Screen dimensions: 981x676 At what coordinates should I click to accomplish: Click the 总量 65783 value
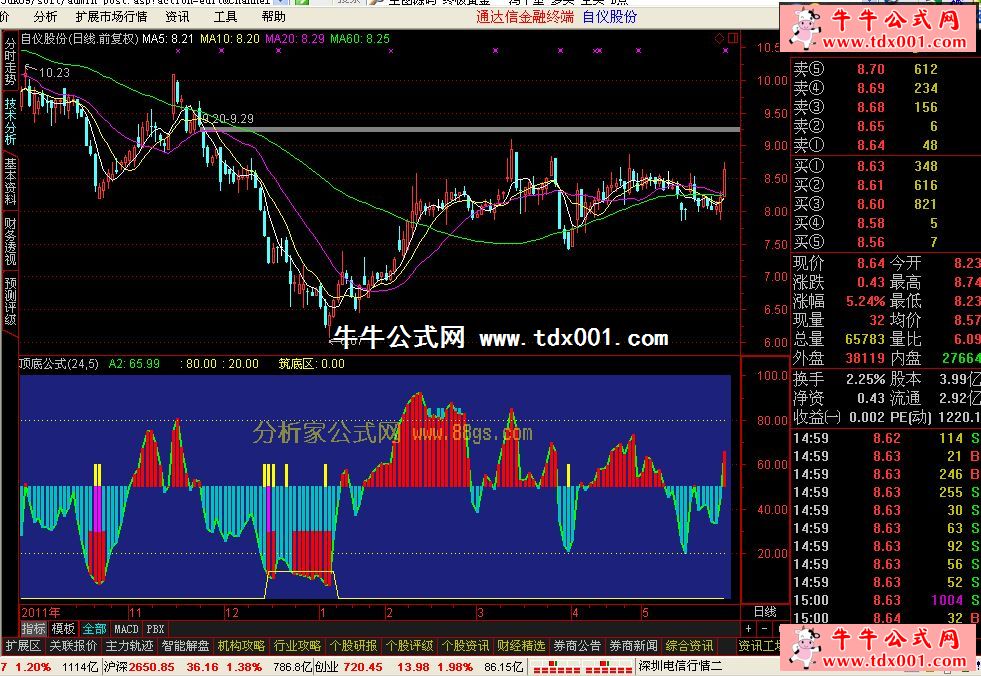click(865, 339)
